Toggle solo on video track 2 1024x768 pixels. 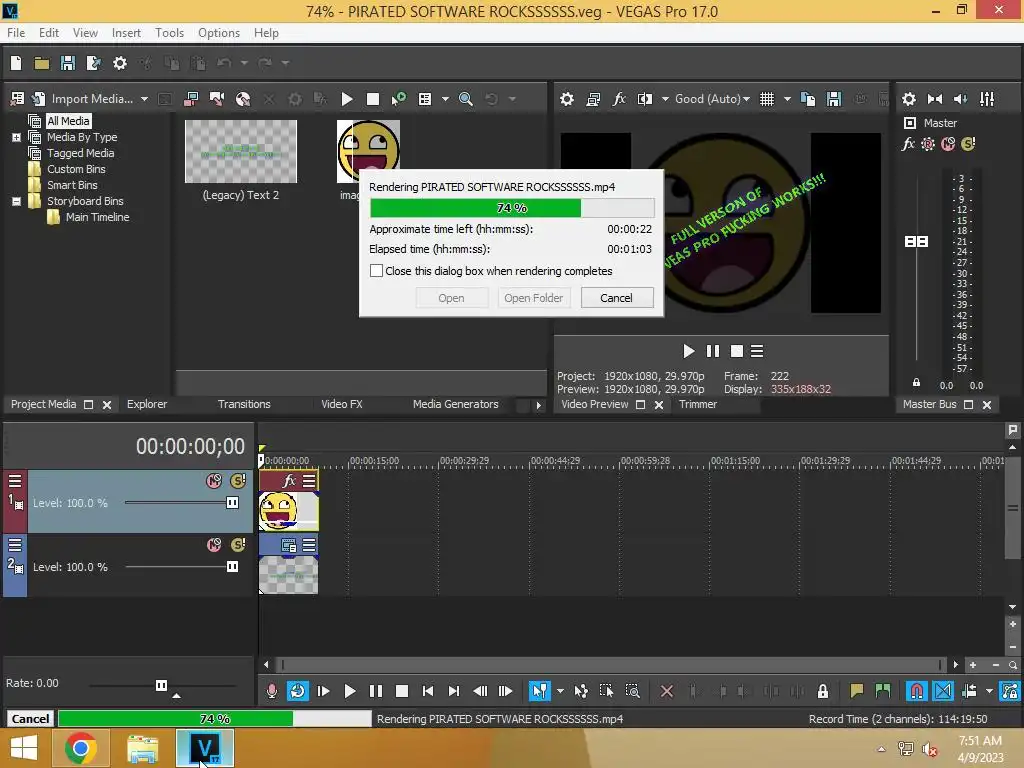point(238,545)
